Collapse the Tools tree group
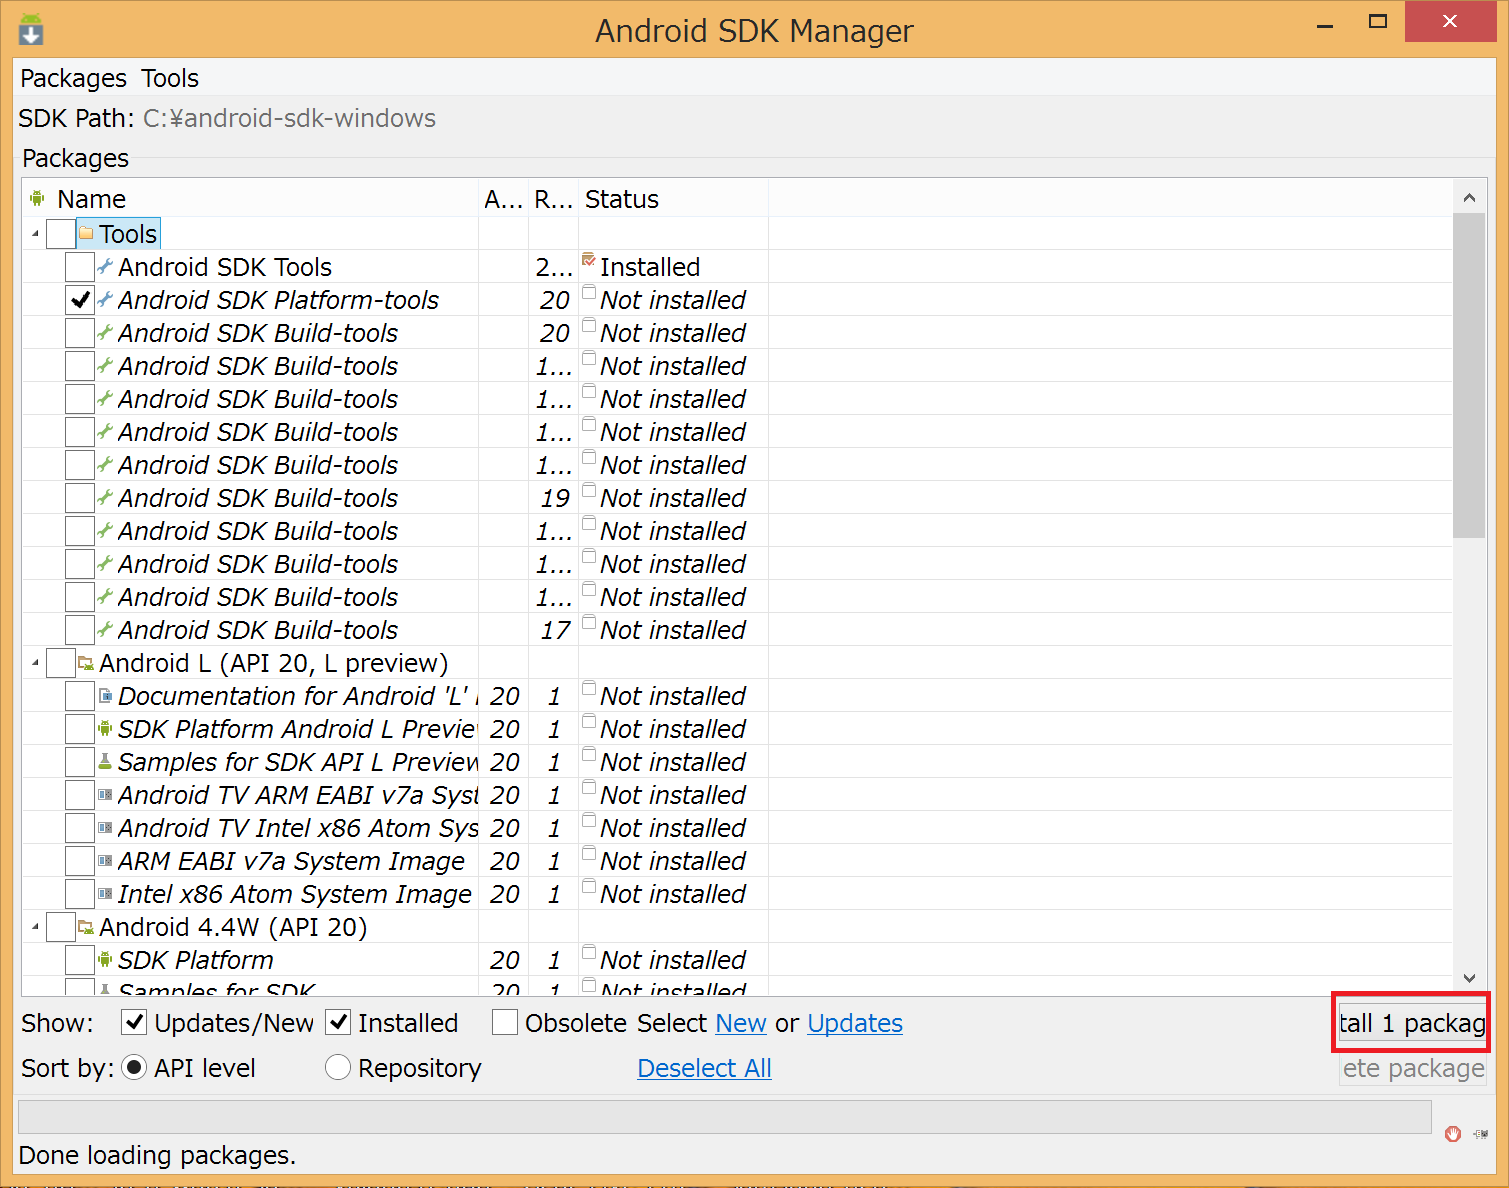 [x=36, y=234]
